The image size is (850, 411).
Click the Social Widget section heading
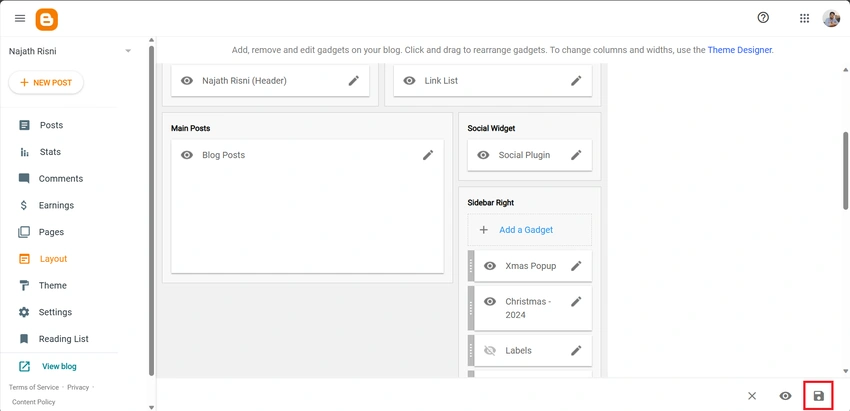pos(491,129)
